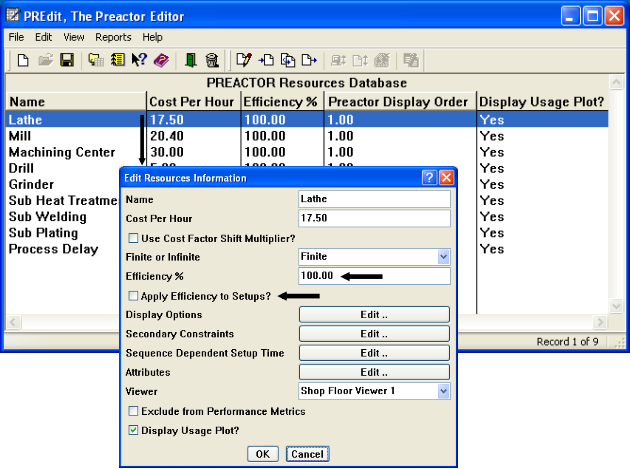This screenshot has height=469, width=630.
Task: Click Edit button for Secondary Constraints
Action: click(x=374, y=334)
